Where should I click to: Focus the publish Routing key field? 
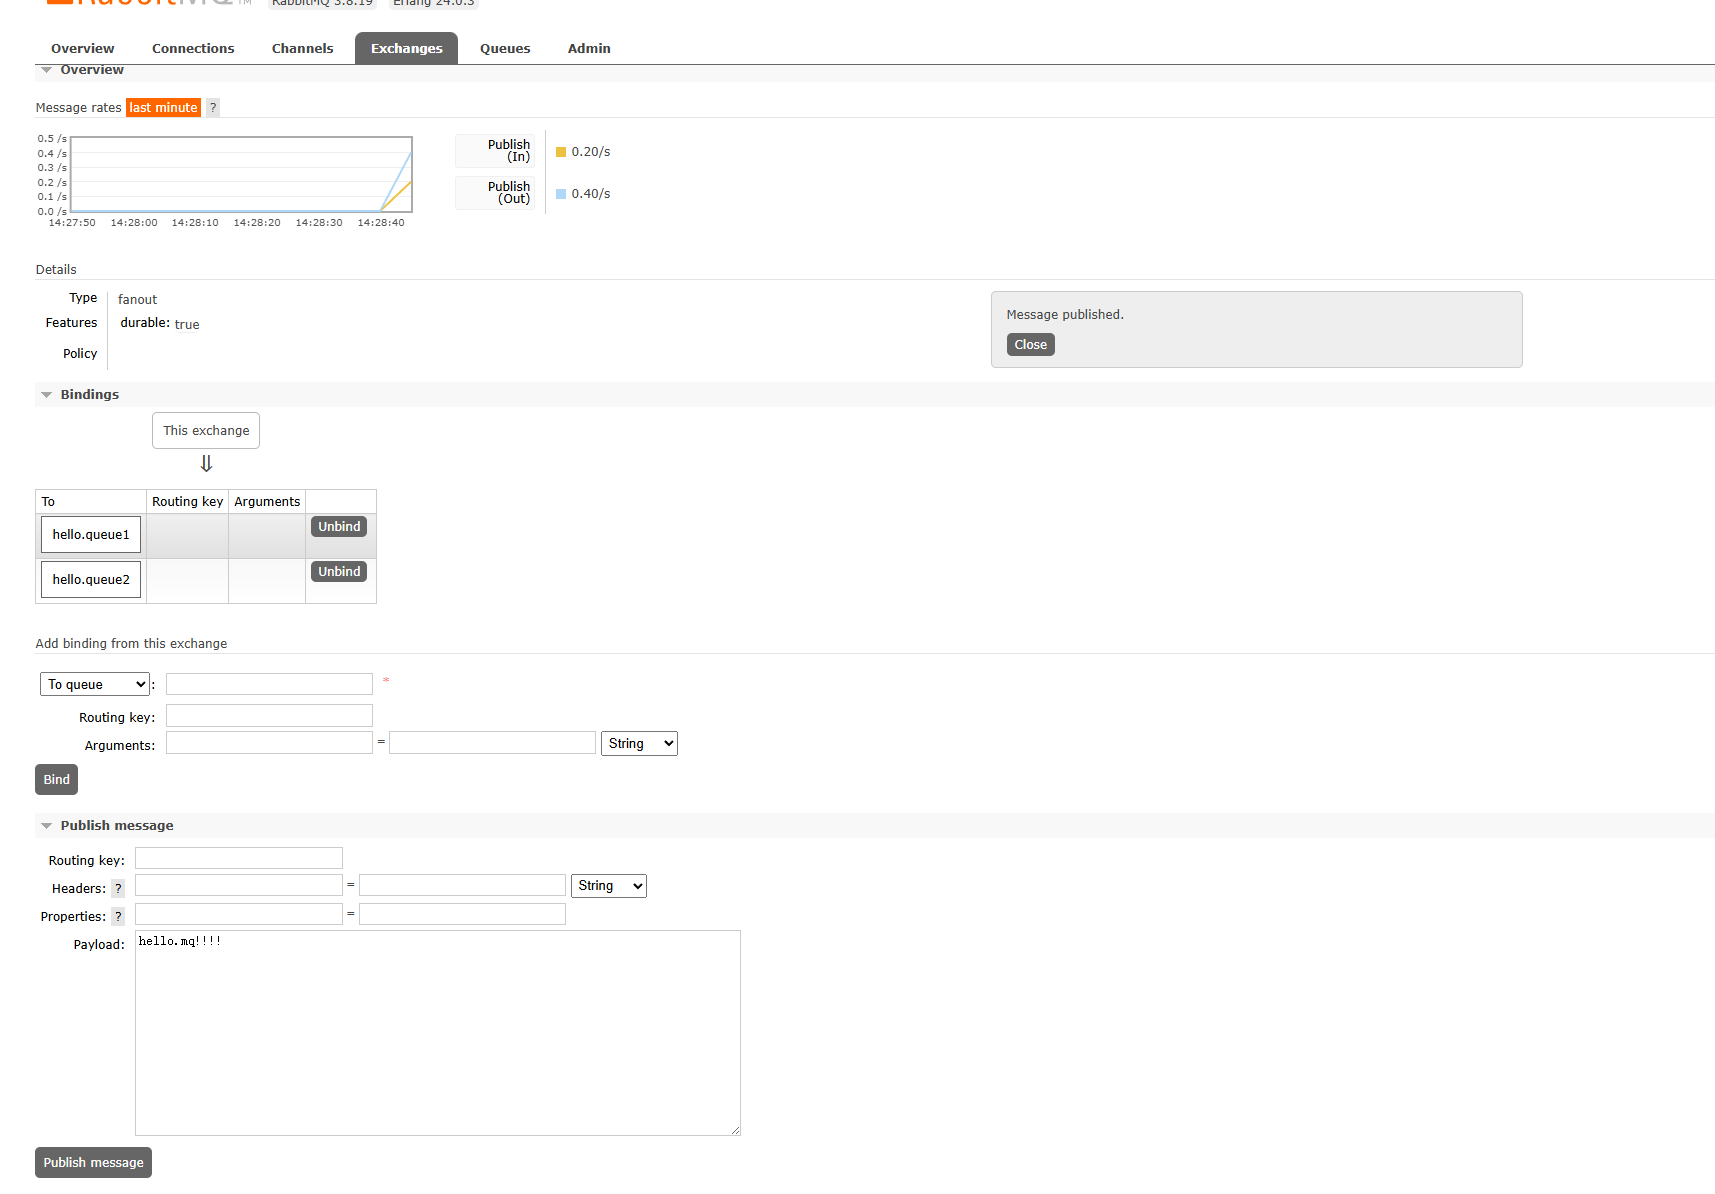pyautogui.click(x=239, y=858)
